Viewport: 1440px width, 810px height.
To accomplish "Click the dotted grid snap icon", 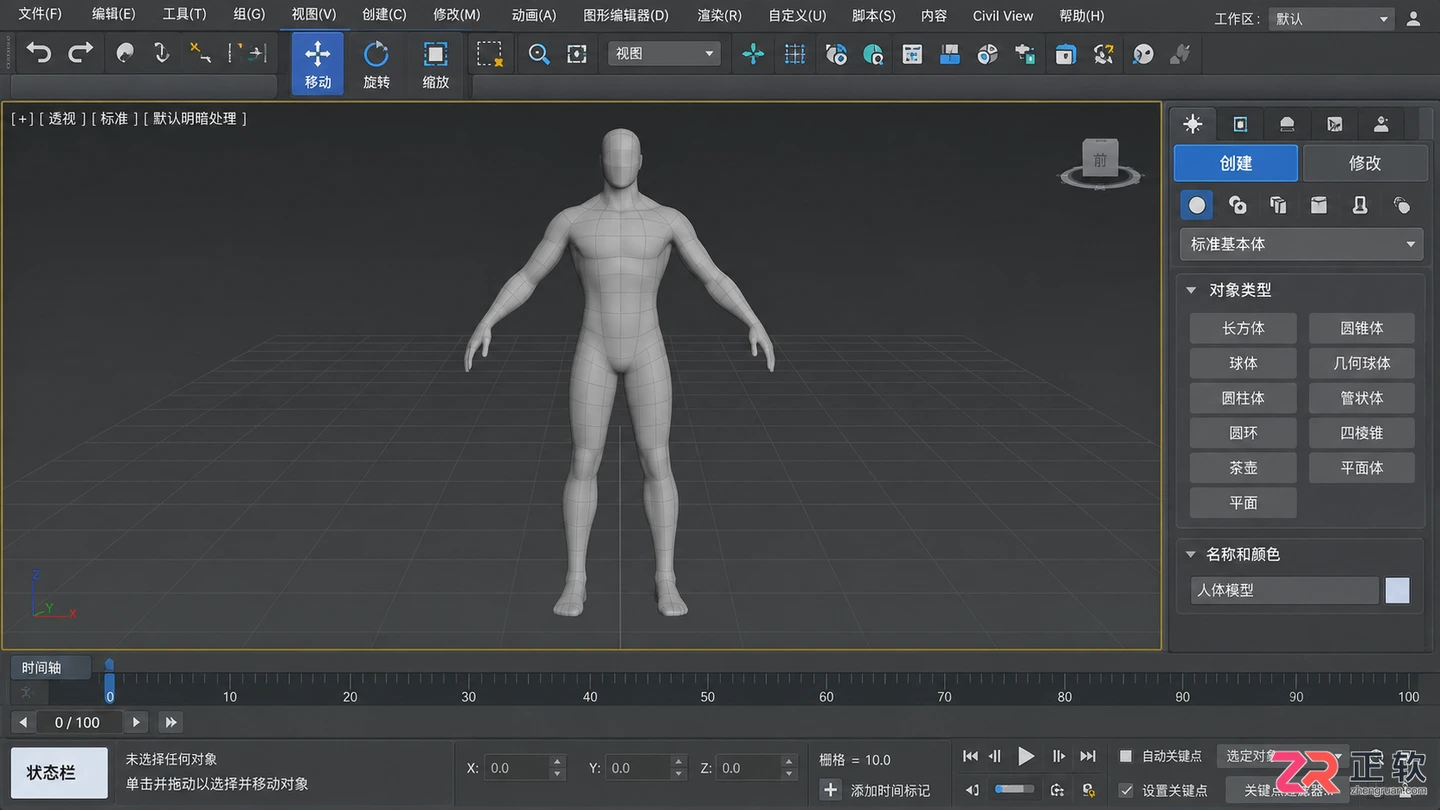I will click(795, 54).
